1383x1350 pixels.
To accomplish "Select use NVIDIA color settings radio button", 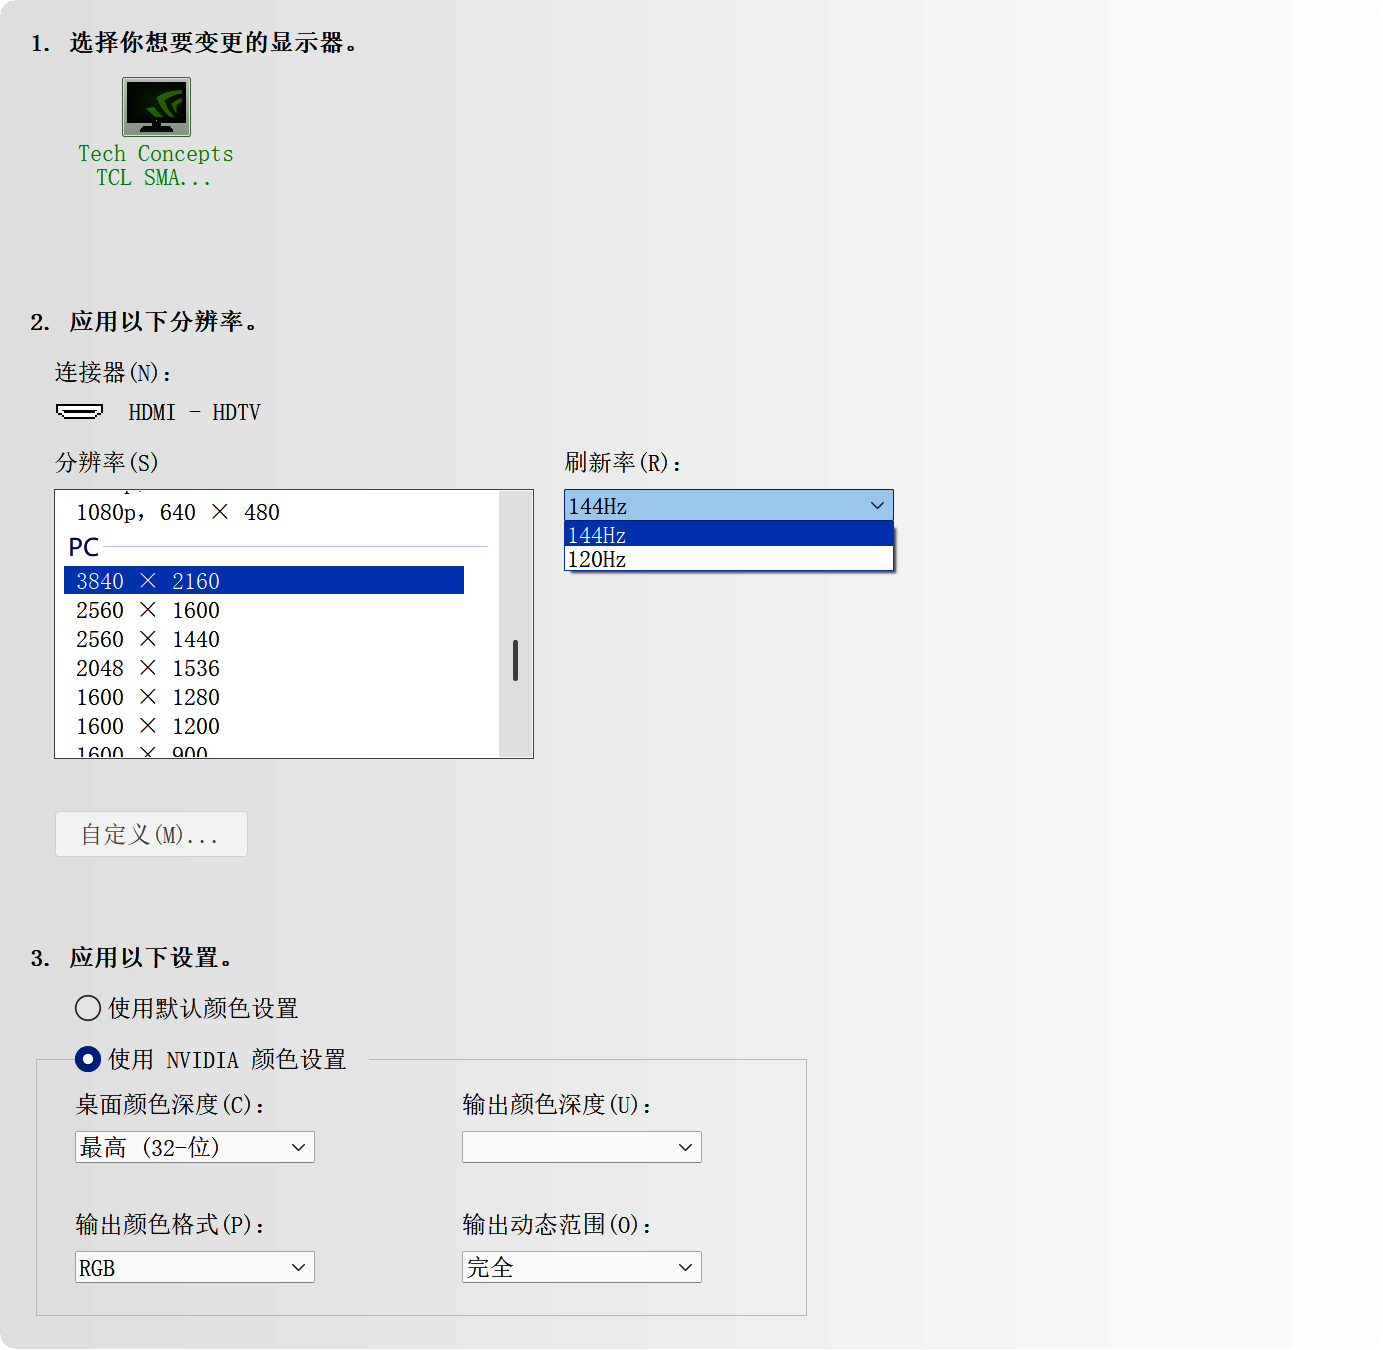I will 88,1059.
